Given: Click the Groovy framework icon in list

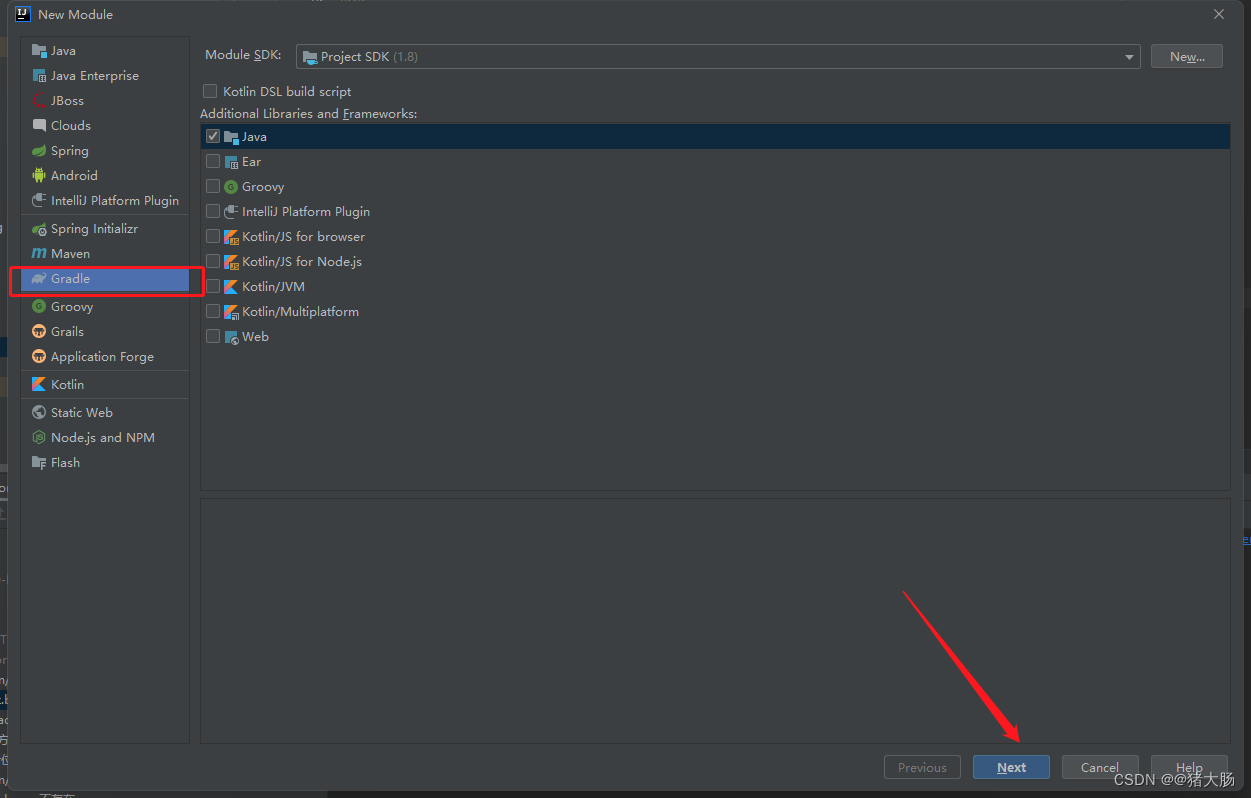Looking at the screenshot, I should 232,187.
